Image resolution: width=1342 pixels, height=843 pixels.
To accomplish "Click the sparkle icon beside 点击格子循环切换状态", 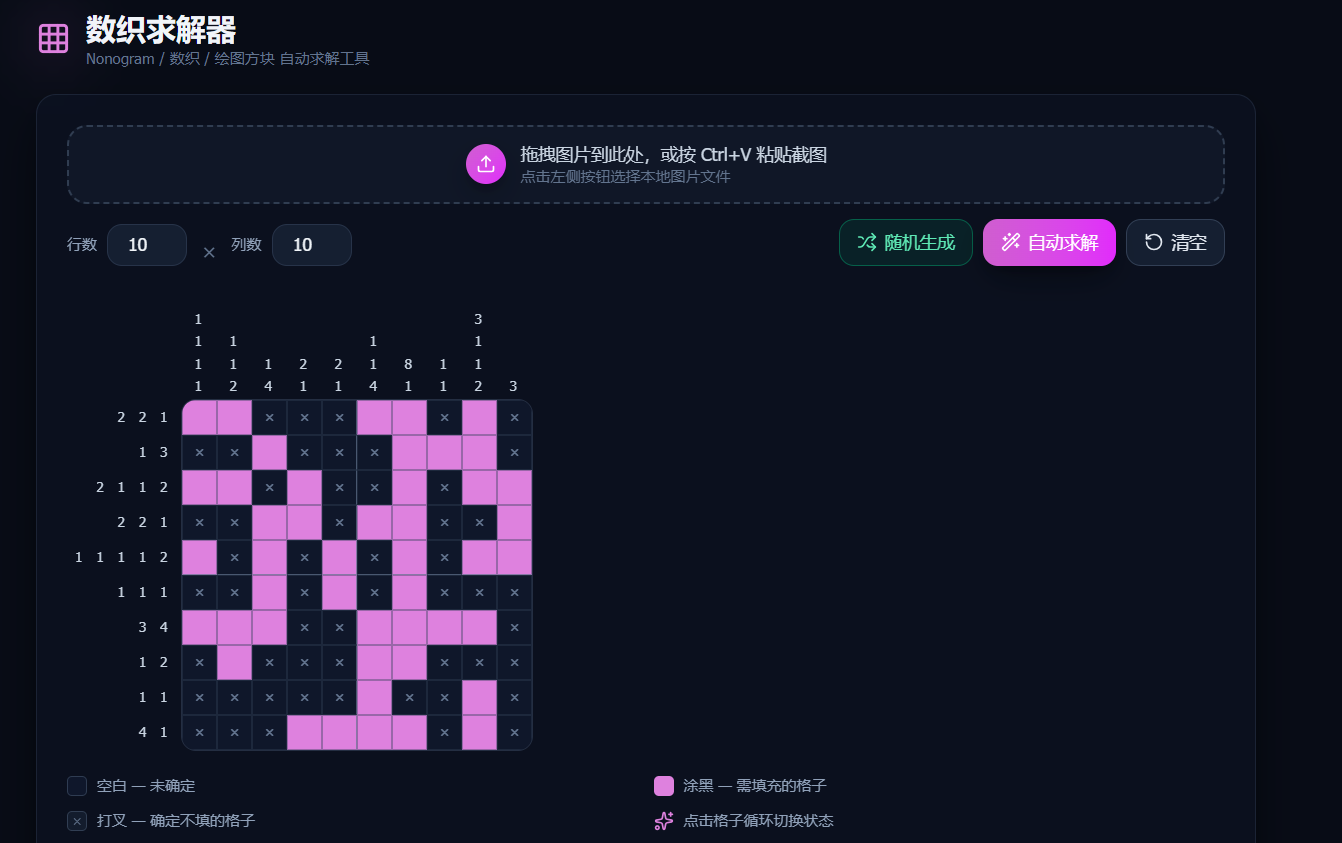I will click(664, 821).
